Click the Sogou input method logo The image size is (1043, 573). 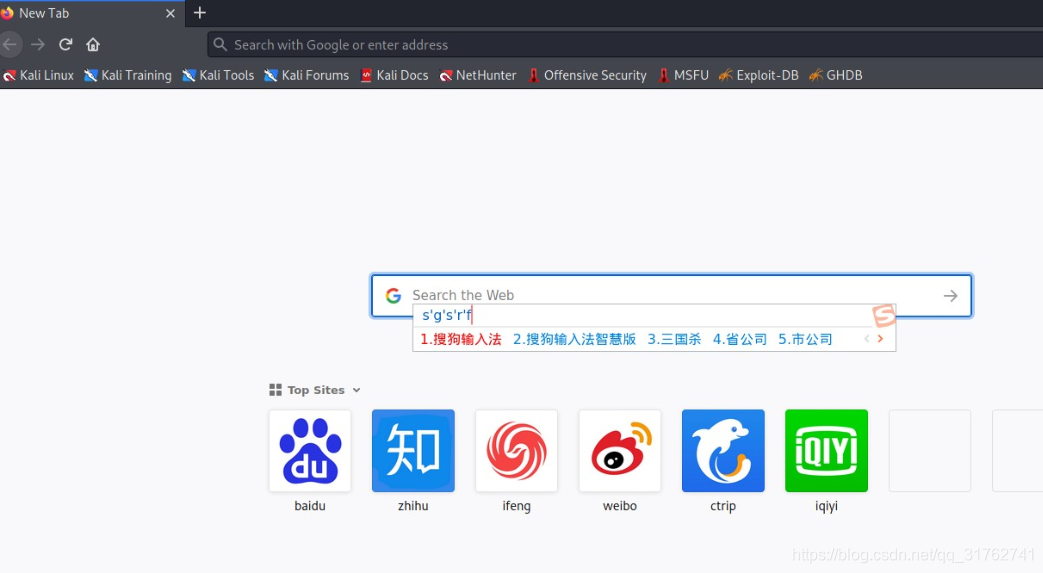(884, 315)
